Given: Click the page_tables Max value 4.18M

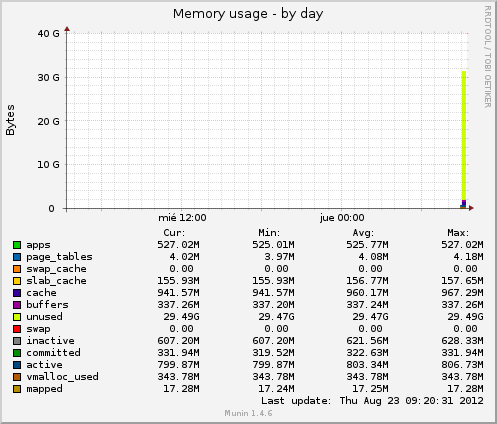Looking at the screenshot, I should pos(468,257).
